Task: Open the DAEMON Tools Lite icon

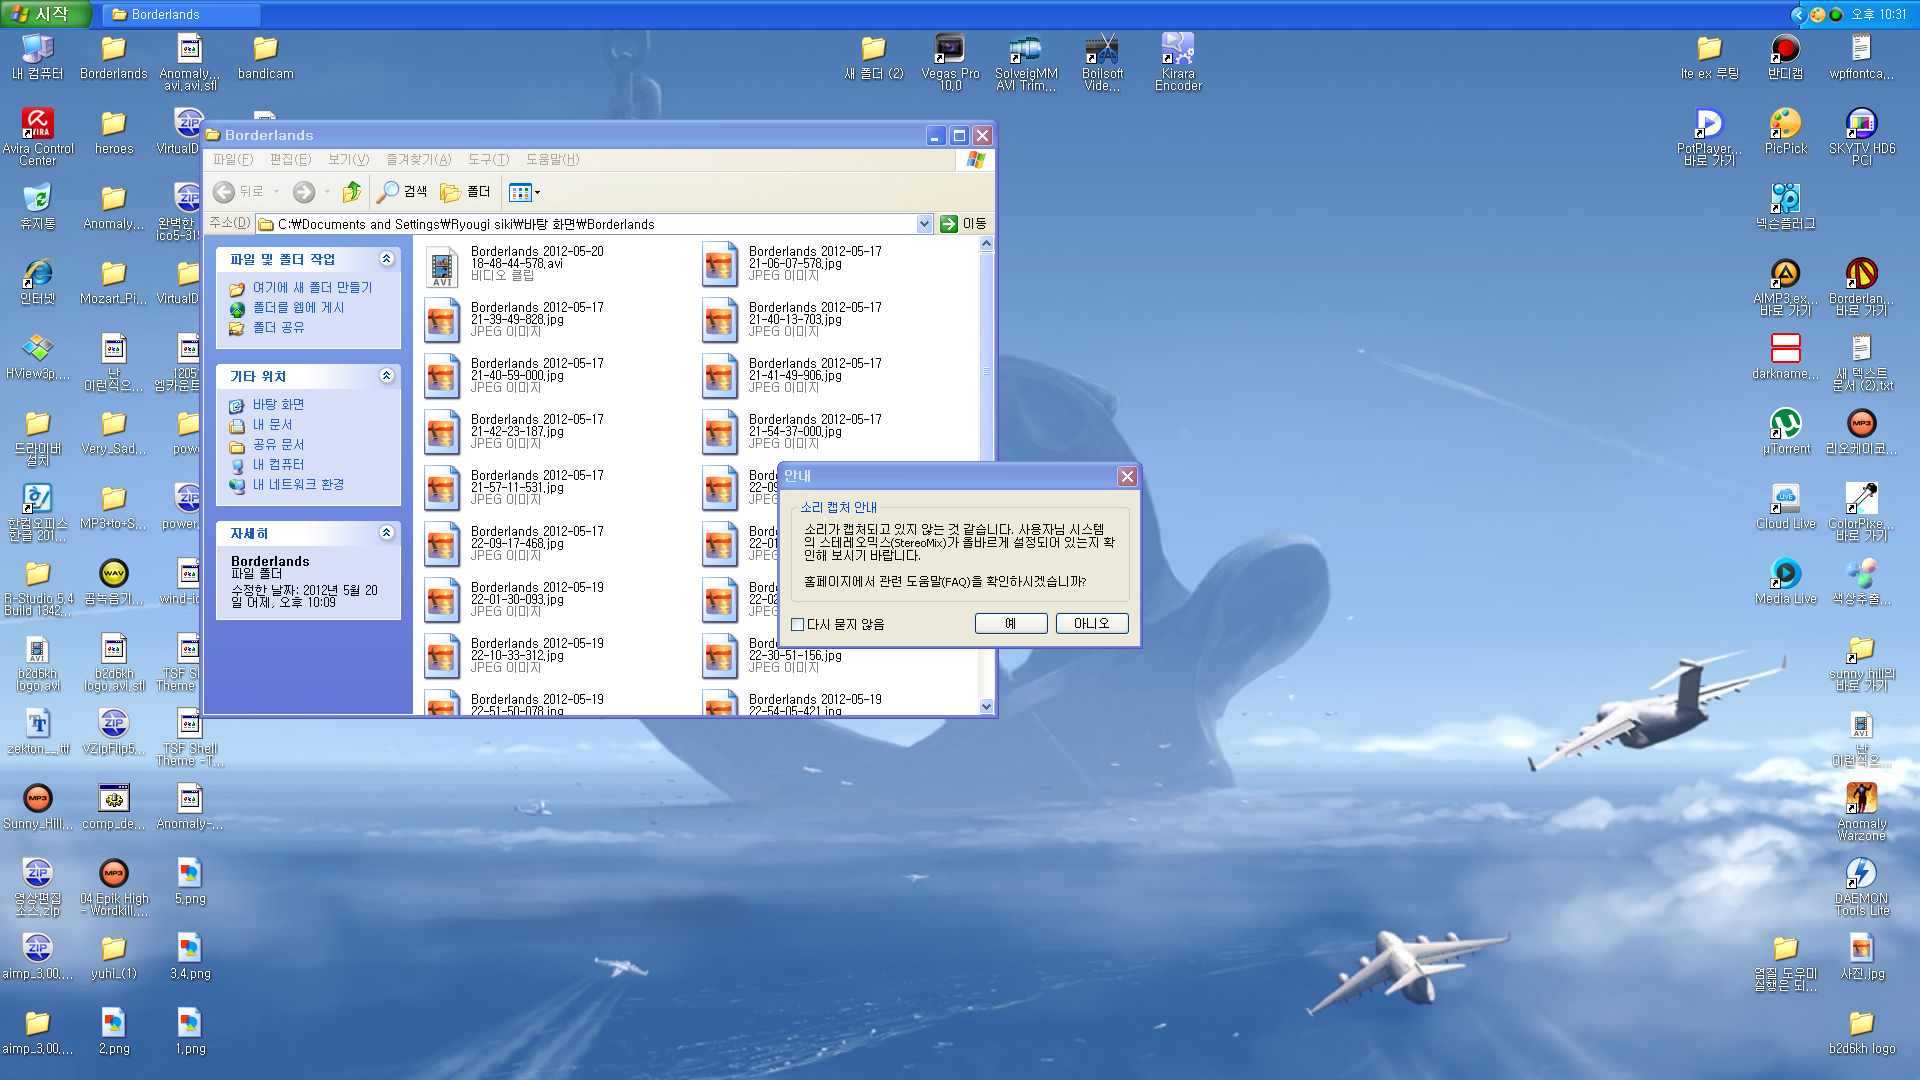Action: pos(1861,887)
